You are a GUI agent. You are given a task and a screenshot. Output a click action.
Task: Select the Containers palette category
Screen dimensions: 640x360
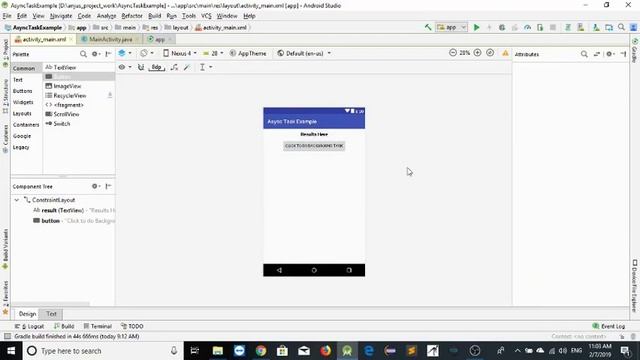pos(26,124)
